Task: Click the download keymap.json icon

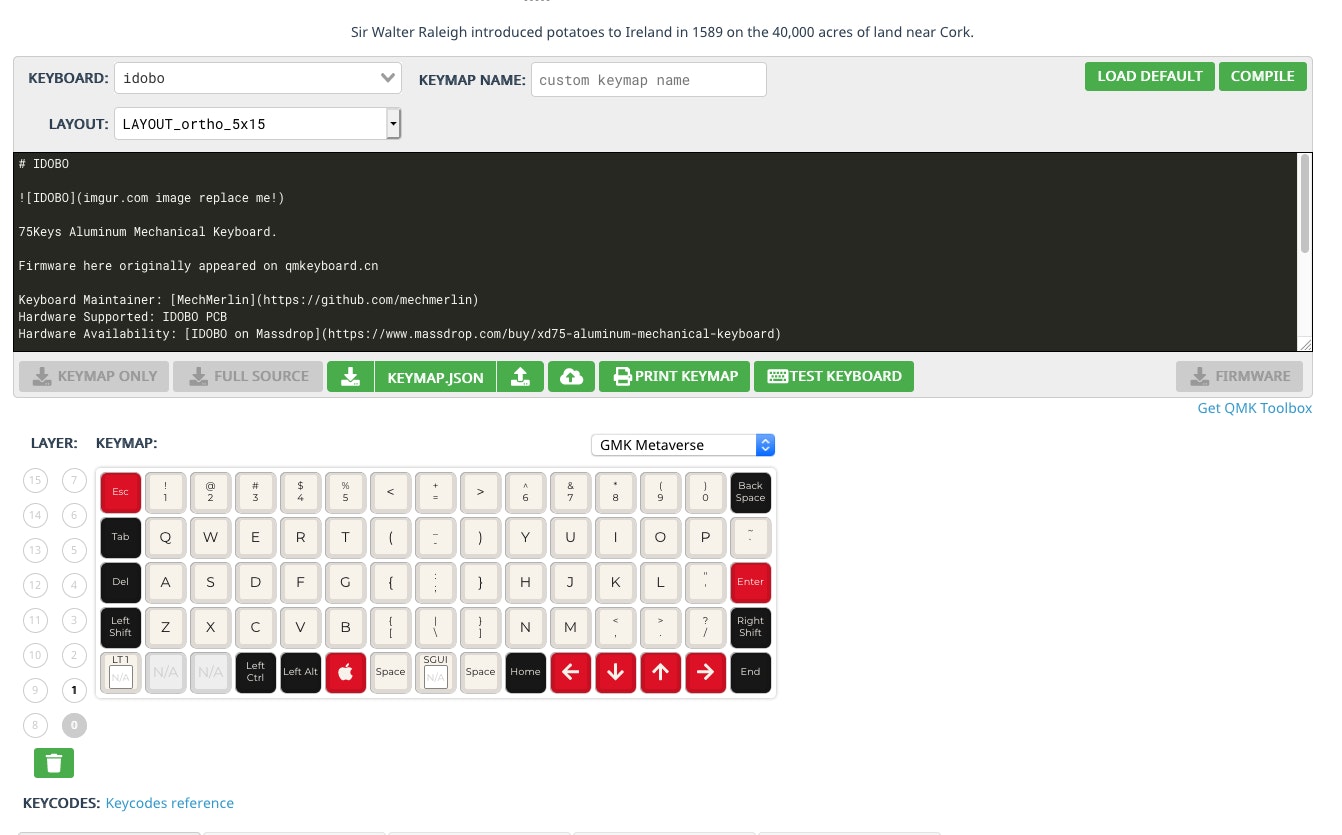Action: (x=350, y=376)
